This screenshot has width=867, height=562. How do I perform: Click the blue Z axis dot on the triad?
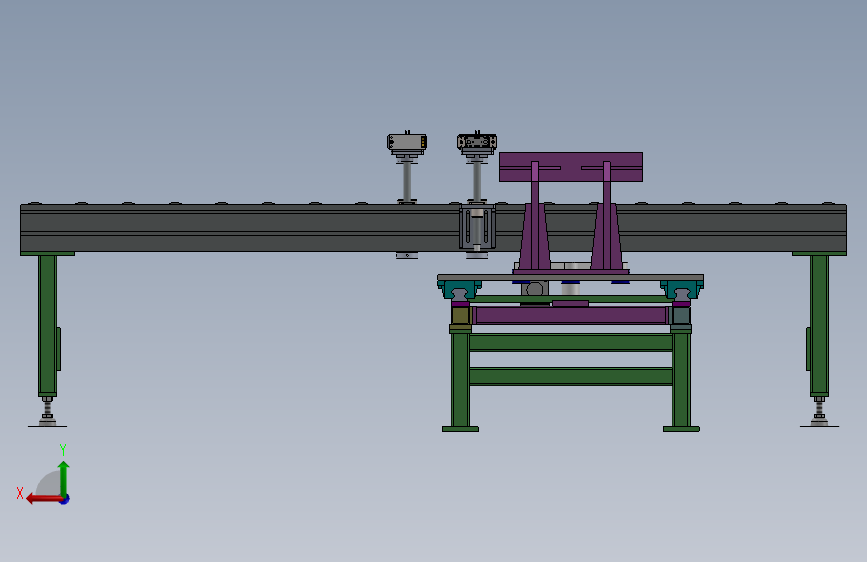click(x=65, y=499)
